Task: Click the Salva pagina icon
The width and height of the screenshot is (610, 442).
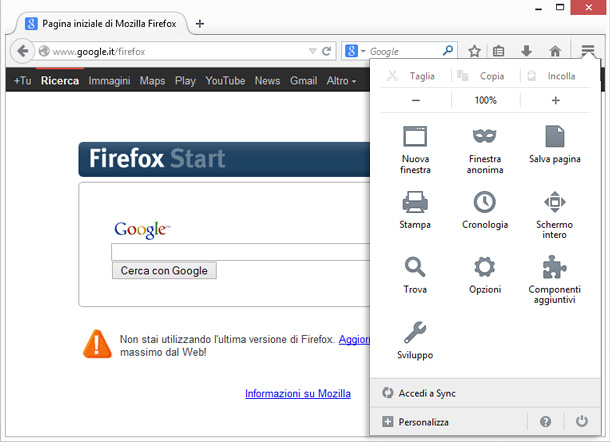Action: pos(554,136)
